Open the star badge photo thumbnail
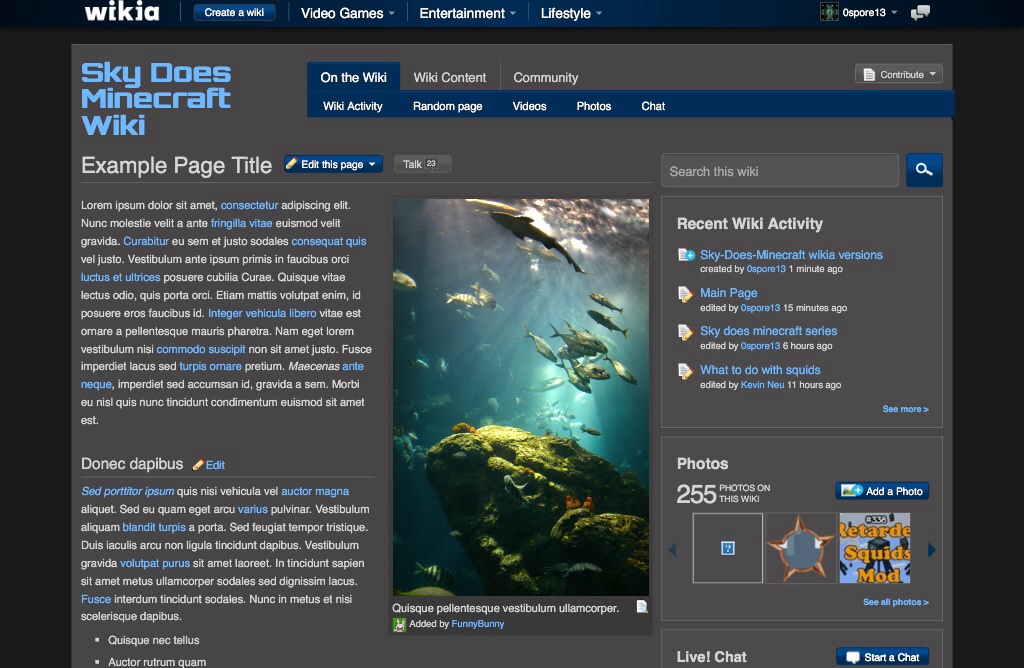The image size is (1024, 668). coord(801,548)
